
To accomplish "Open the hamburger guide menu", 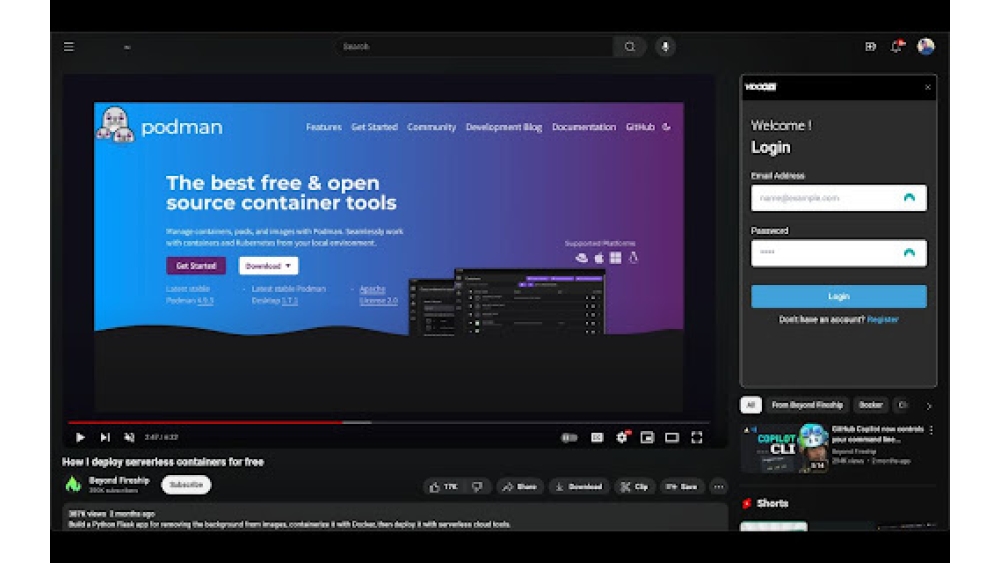I will click(69, 47).
